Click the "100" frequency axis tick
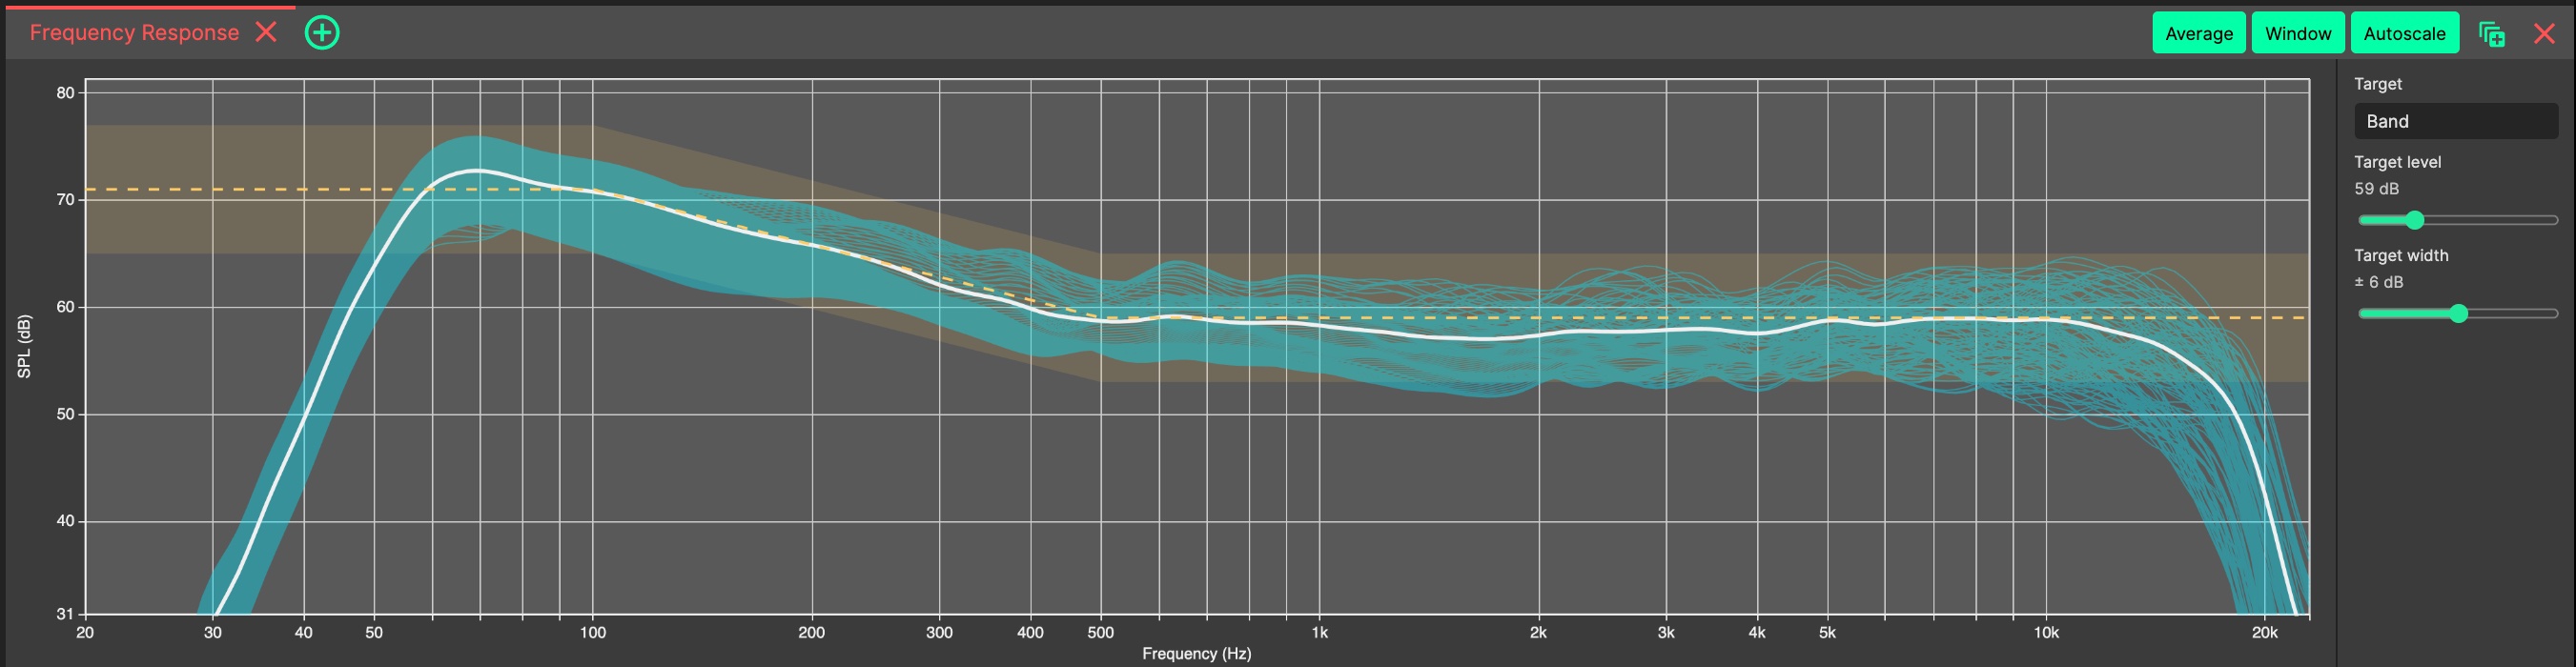The height and width of the screenshot is (667, 2576). tap(592, 632)
